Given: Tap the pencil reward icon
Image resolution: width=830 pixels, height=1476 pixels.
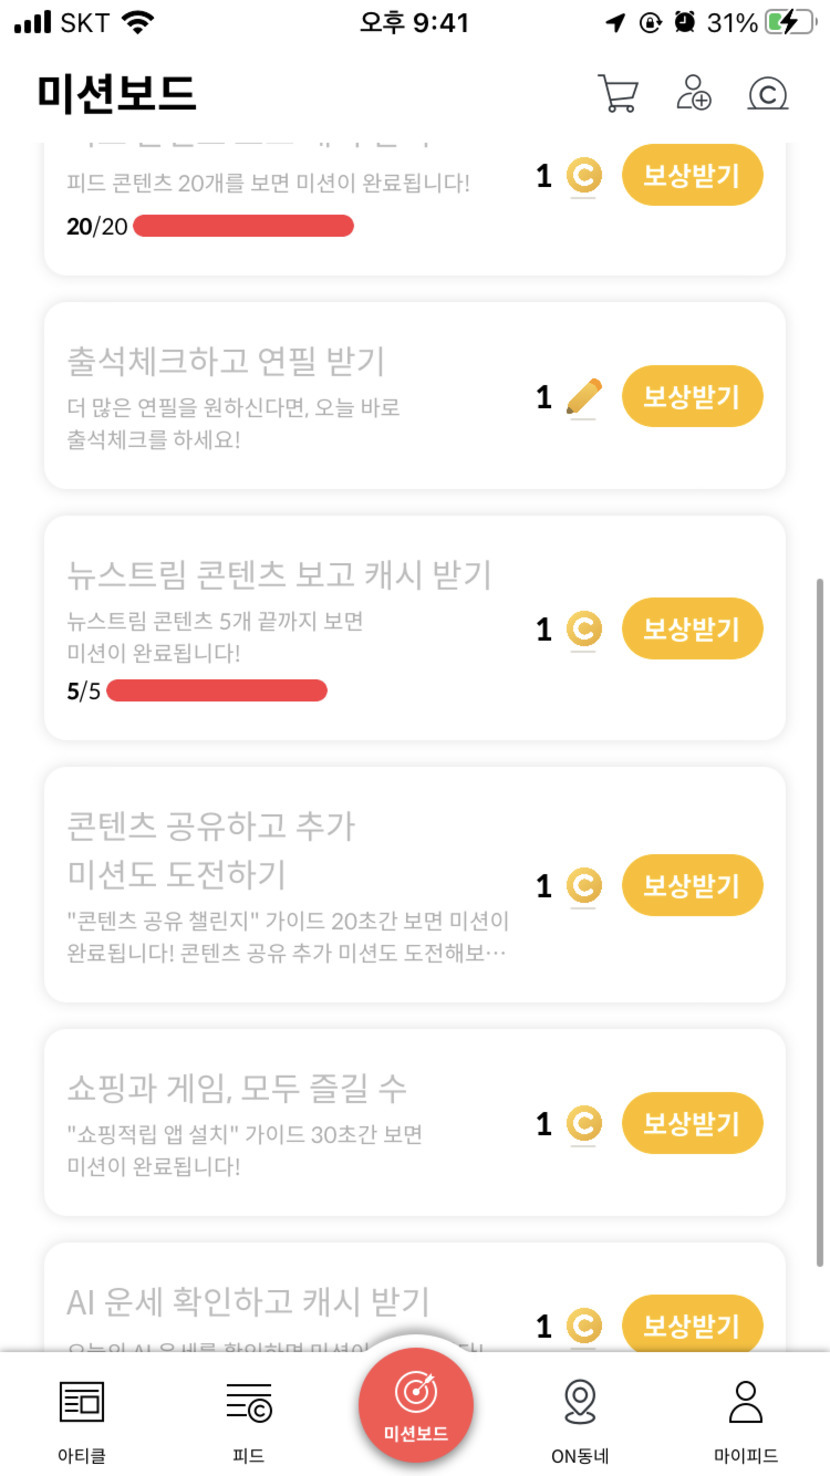Looking at the screenshot, I should click(584, 397).
